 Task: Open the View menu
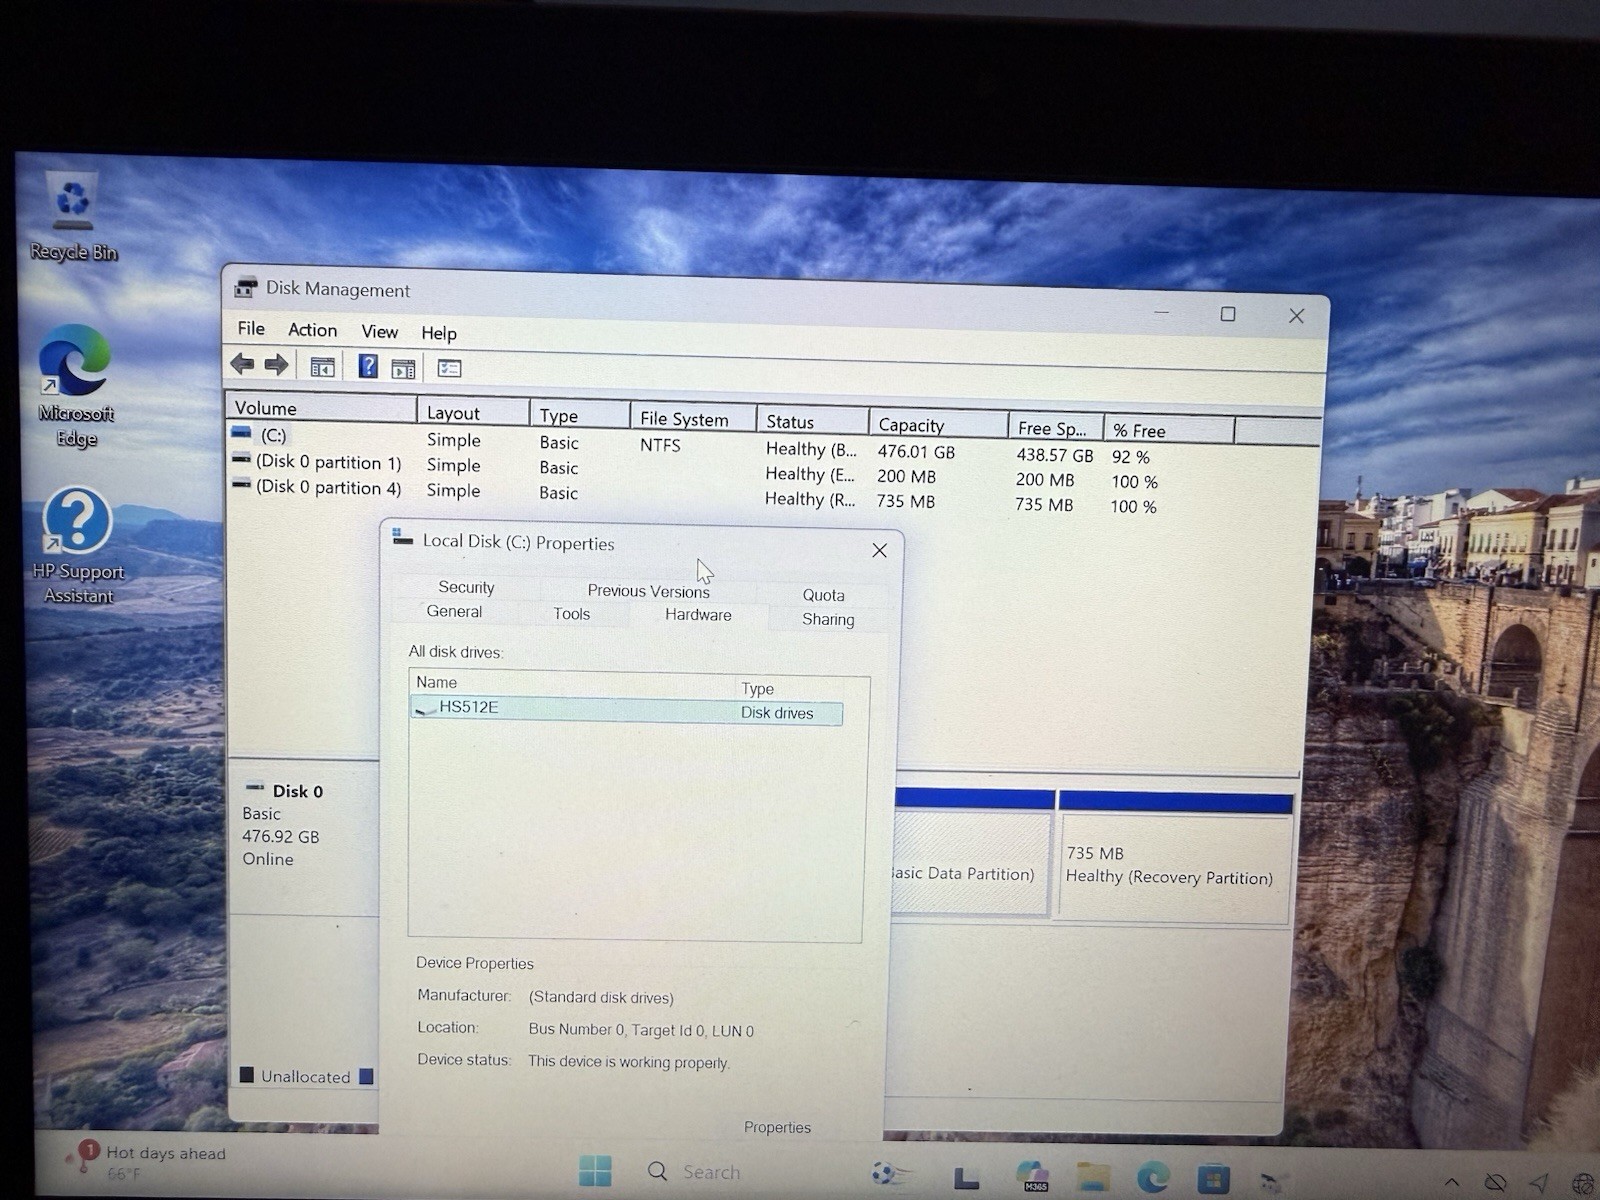click(379, 331)
